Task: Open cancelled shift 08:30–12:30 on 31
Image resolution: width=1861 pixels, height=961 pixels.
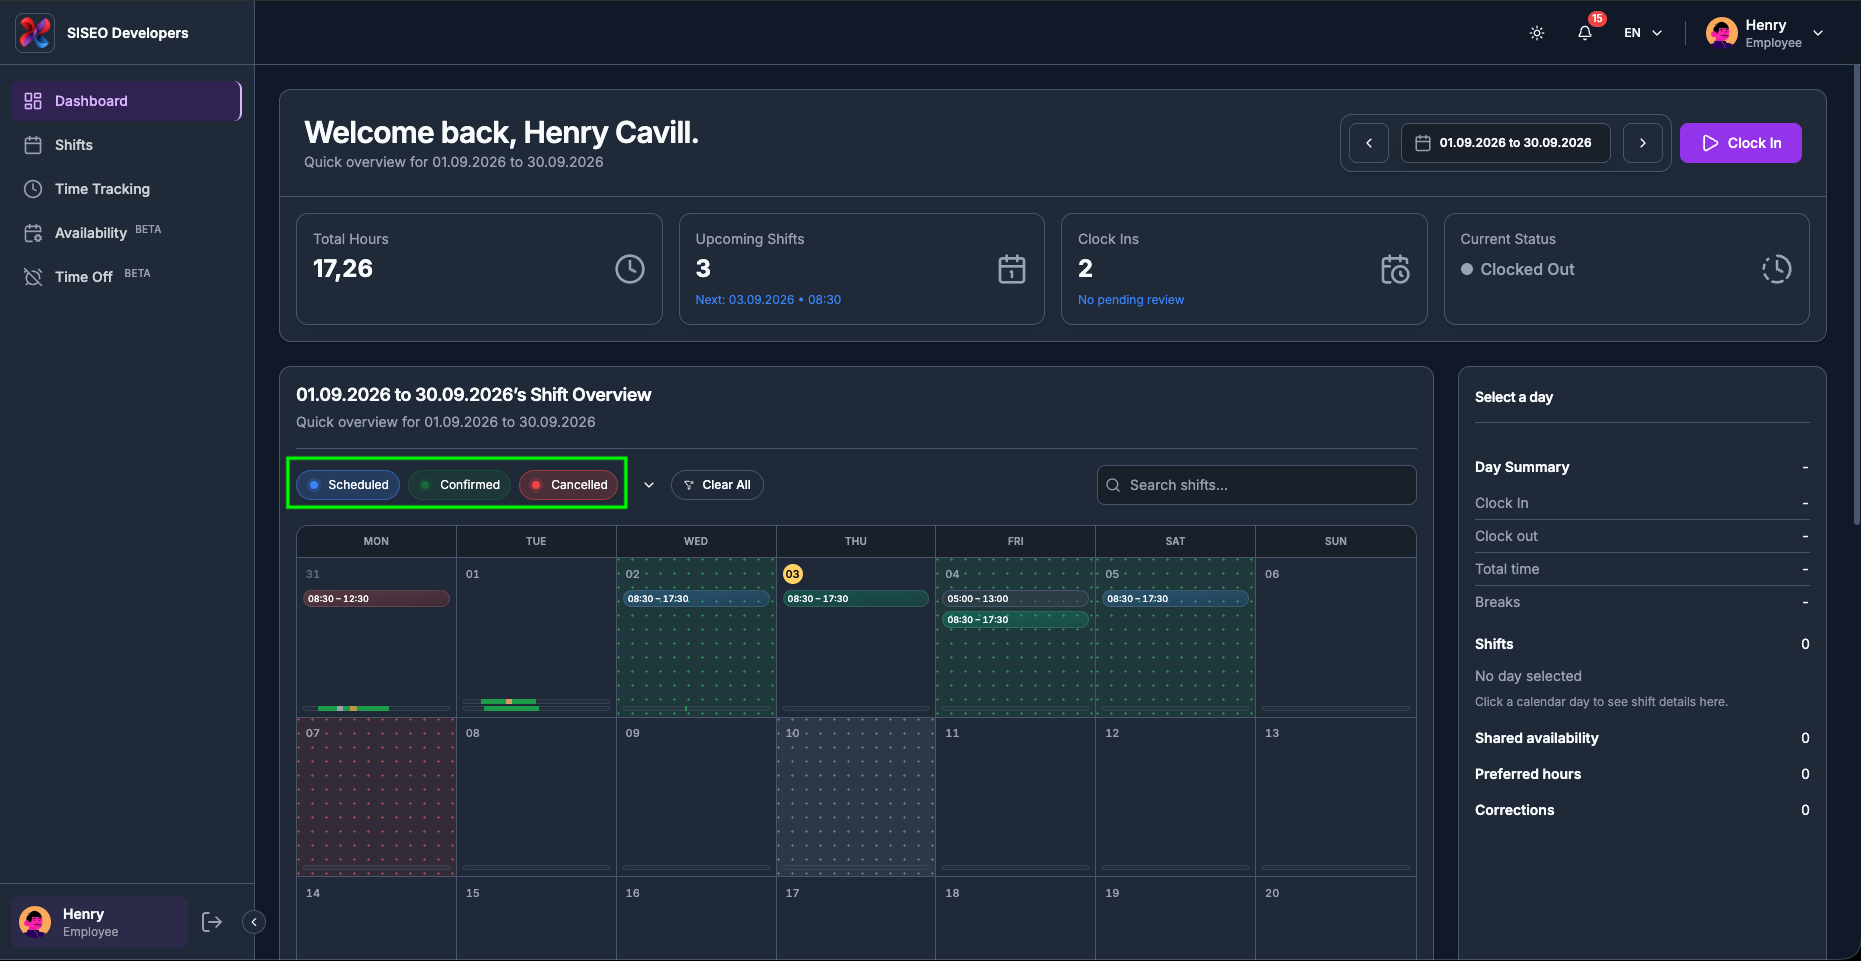Action: [376, 599]
